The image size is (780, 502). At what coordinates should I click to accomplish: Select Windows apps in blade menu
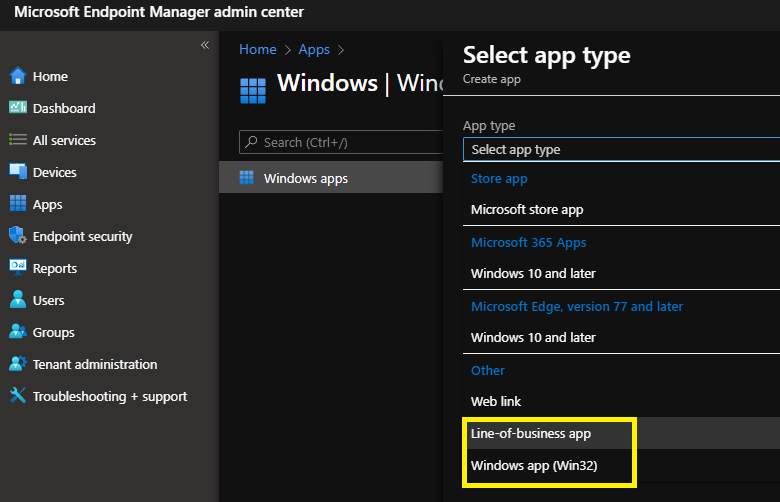pyautogui.click(x=331, y=178)
